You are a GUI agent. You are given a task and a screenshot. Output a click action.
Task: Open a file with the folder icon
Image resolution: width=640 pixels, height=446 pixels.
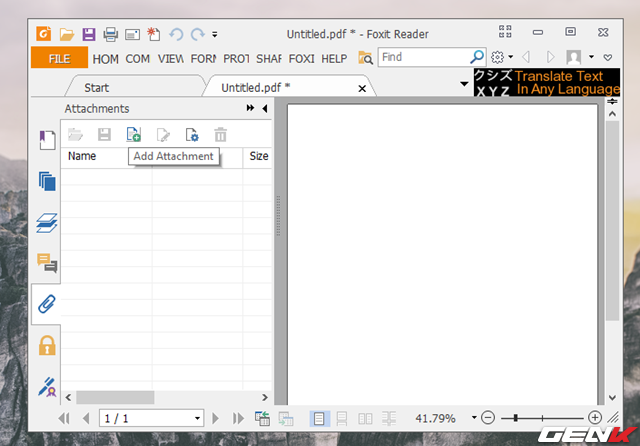coord(67,34)
